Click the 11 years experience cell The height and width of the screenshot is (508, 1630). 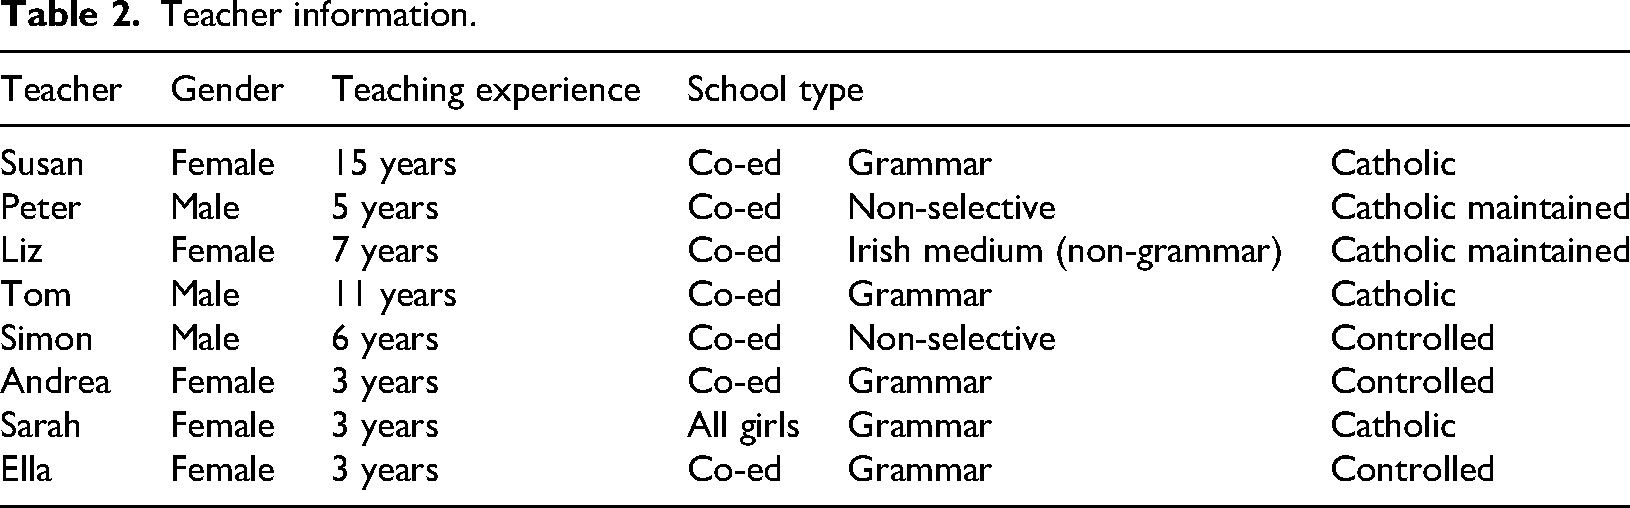click(394, 295)
